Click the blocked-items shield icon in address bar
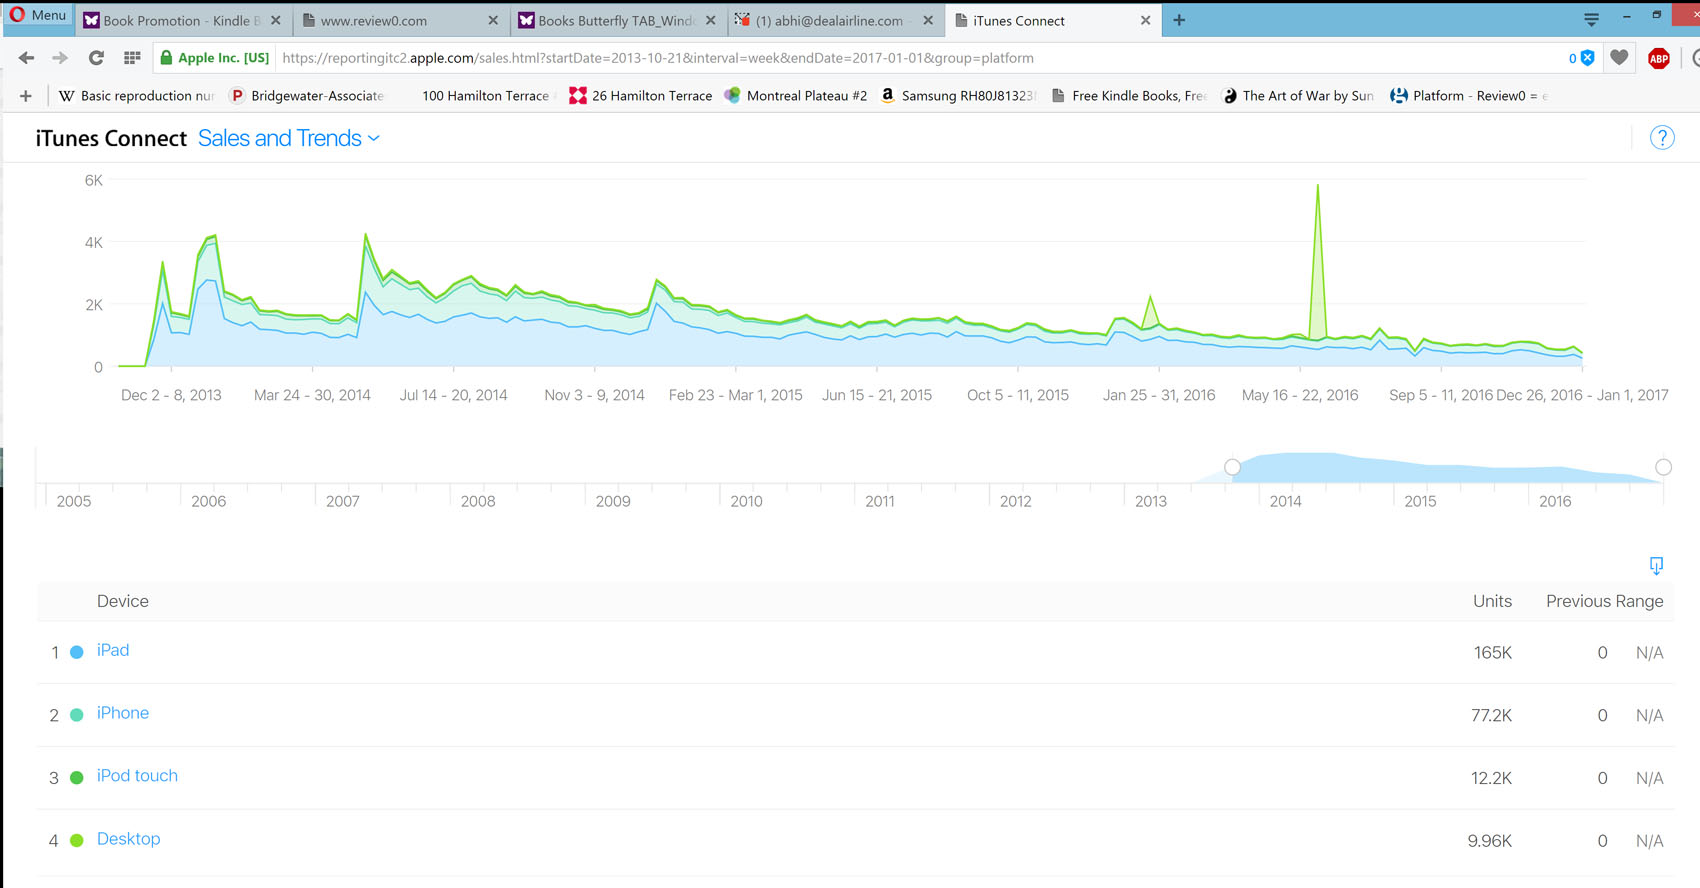Screen dimensions: 1700x888 tap(1587, 58)
